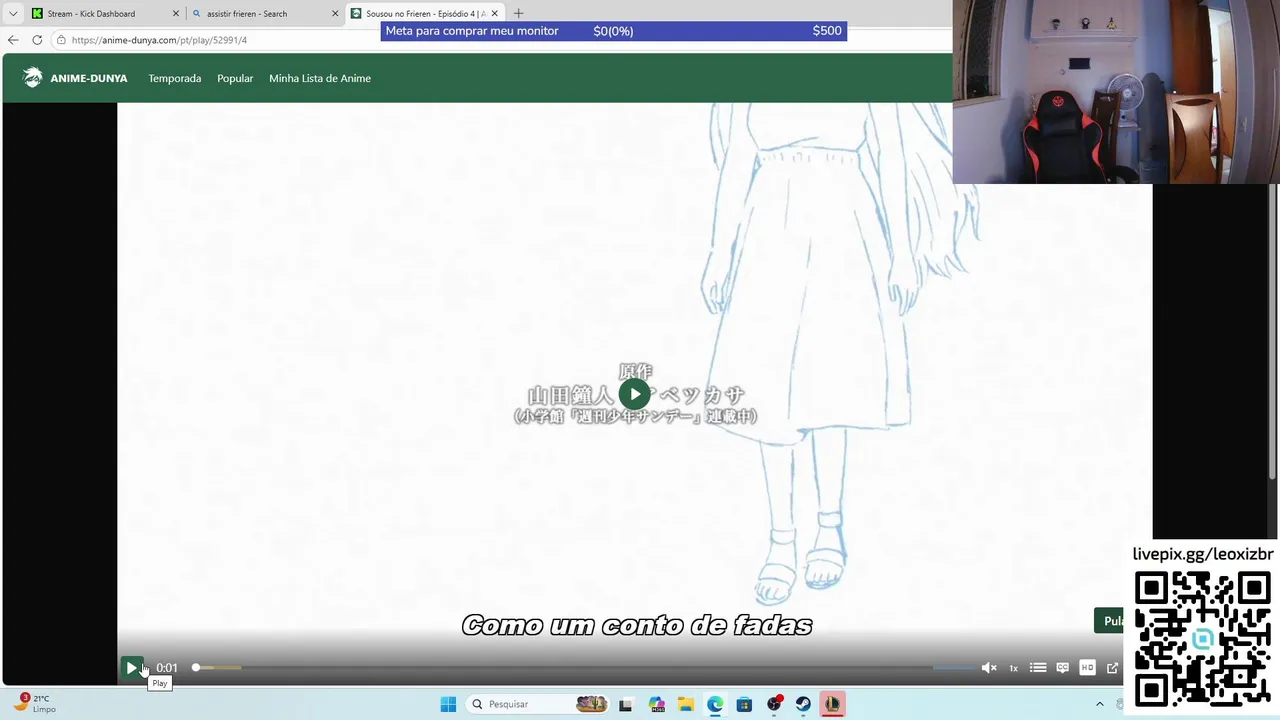Open Steam from the taskbar
The height and width of the screenshot is (720, 1280).
[803, 704]
